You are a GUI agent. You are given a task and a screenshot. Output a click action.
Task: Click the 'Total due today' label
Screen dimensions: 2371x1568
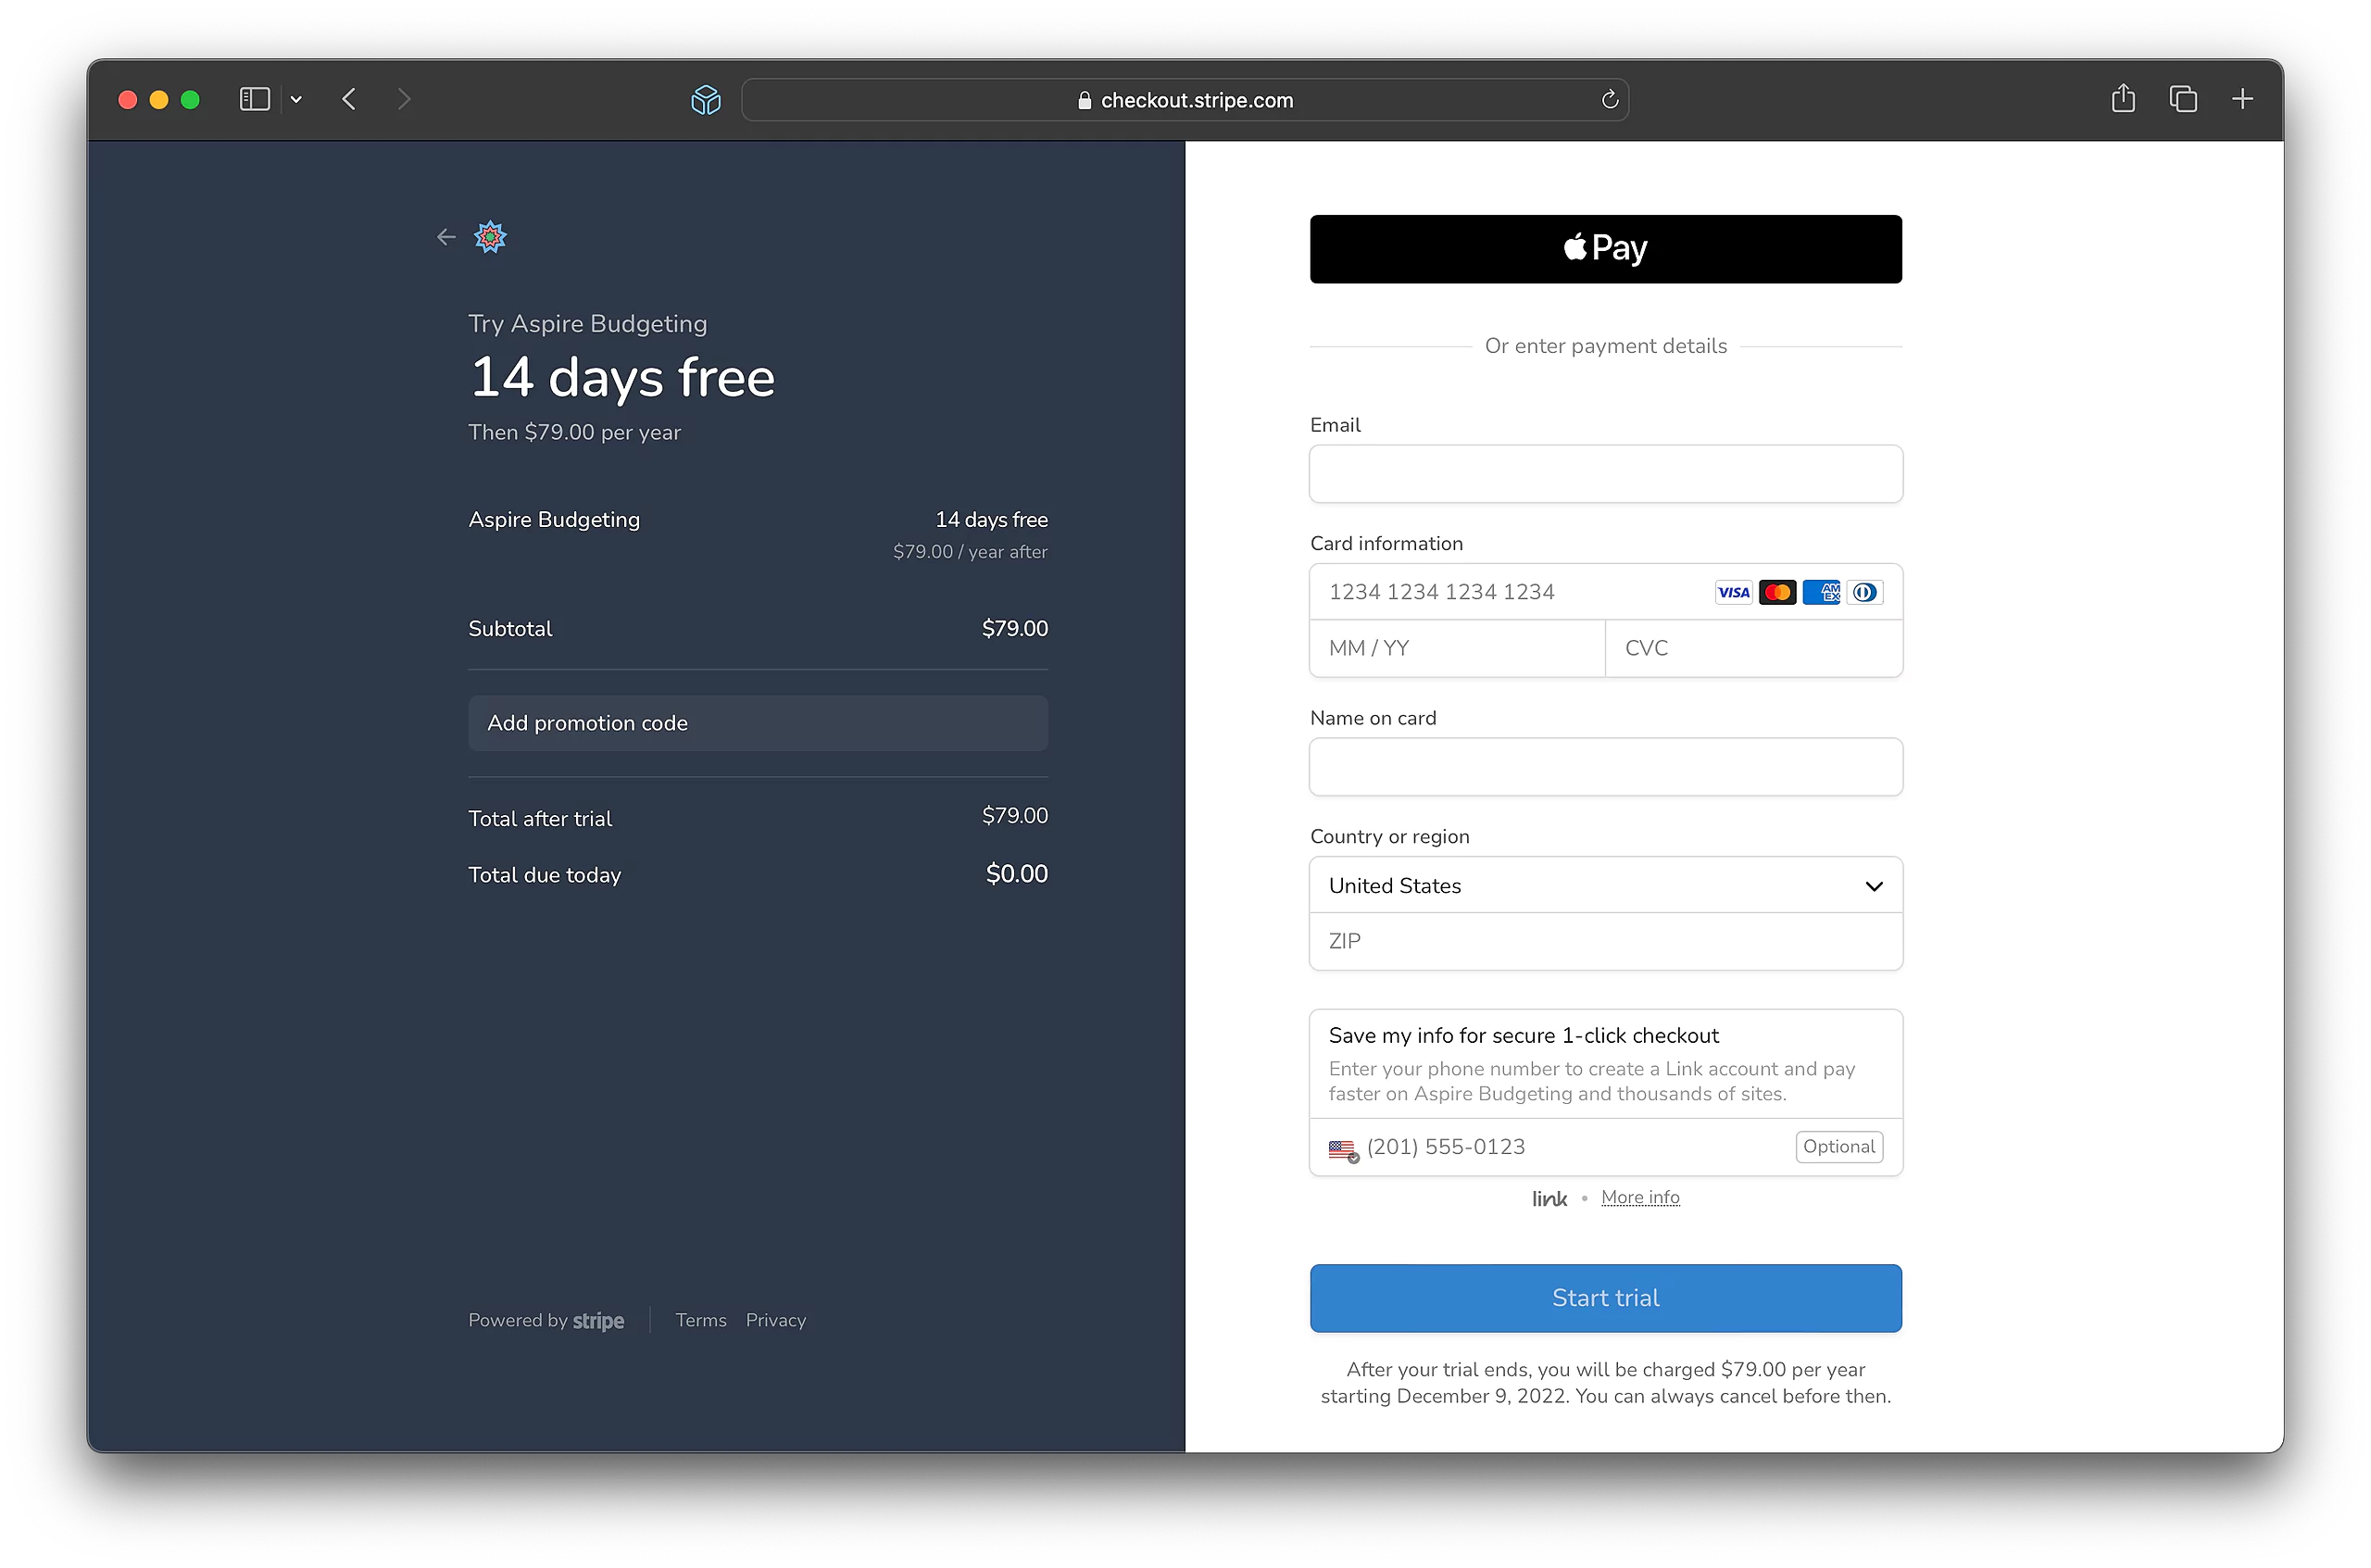pos(545,875)
